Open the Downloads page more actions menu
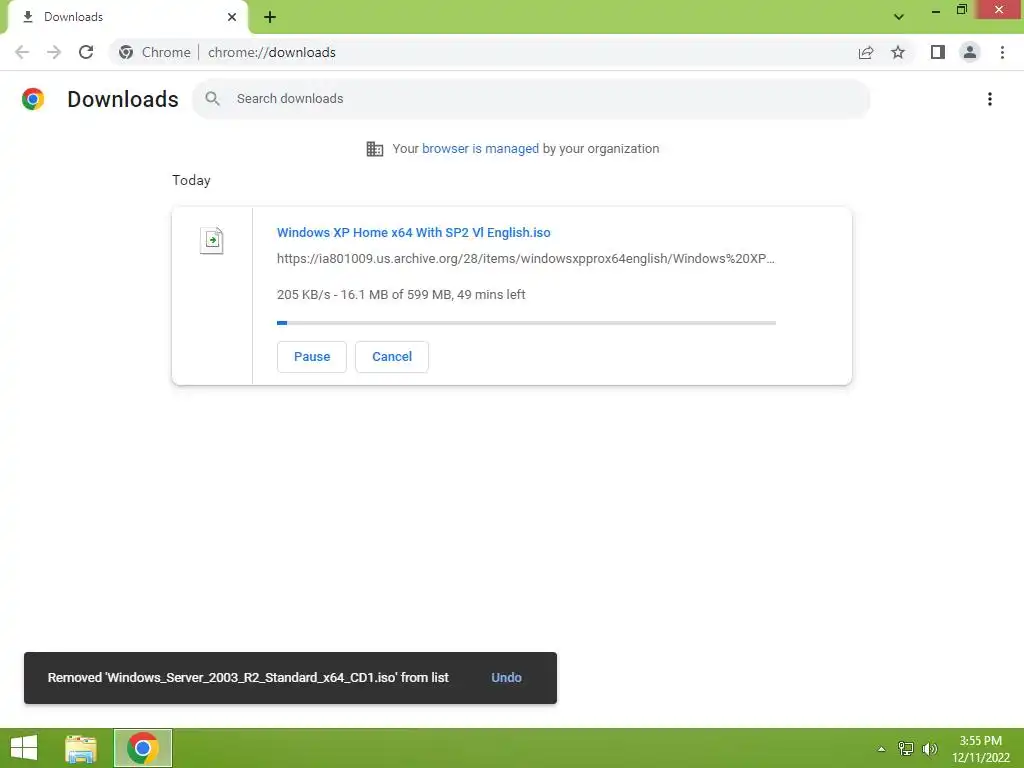The height and width of the screenshot is (768, 1024). [990, 99]
